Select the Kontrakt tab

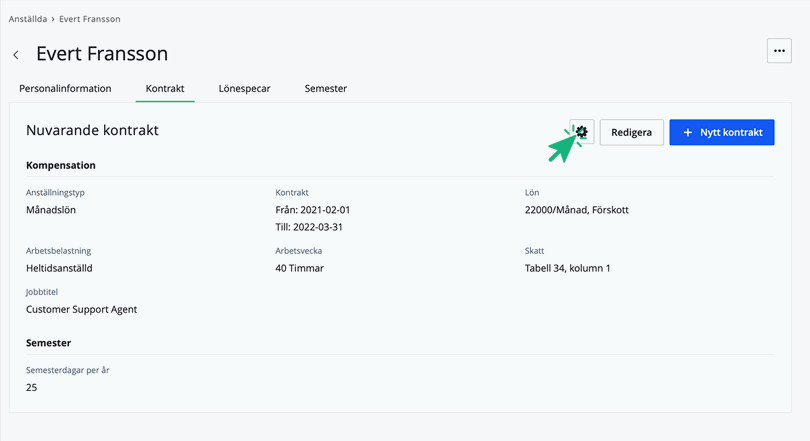[x=165, y=89]
